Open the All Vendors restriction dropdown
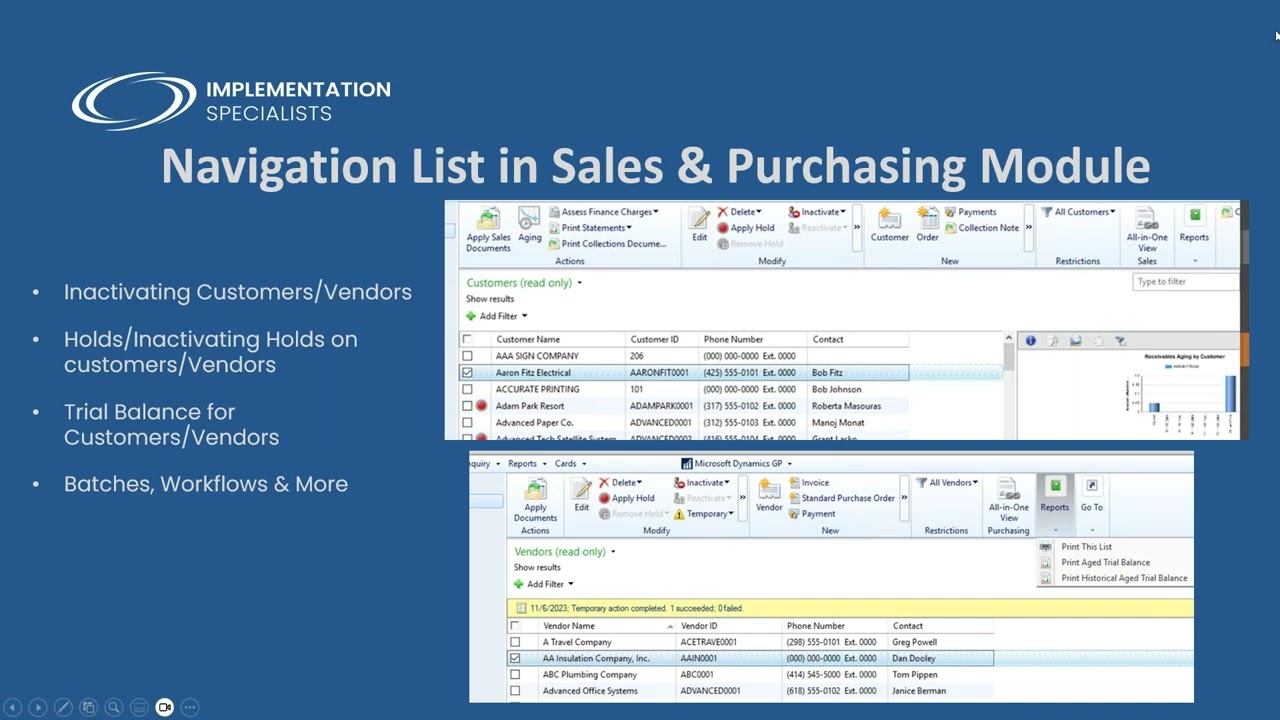Image resolution: width=1280 pixels, height=720 pixels. [x=947, y=483]
